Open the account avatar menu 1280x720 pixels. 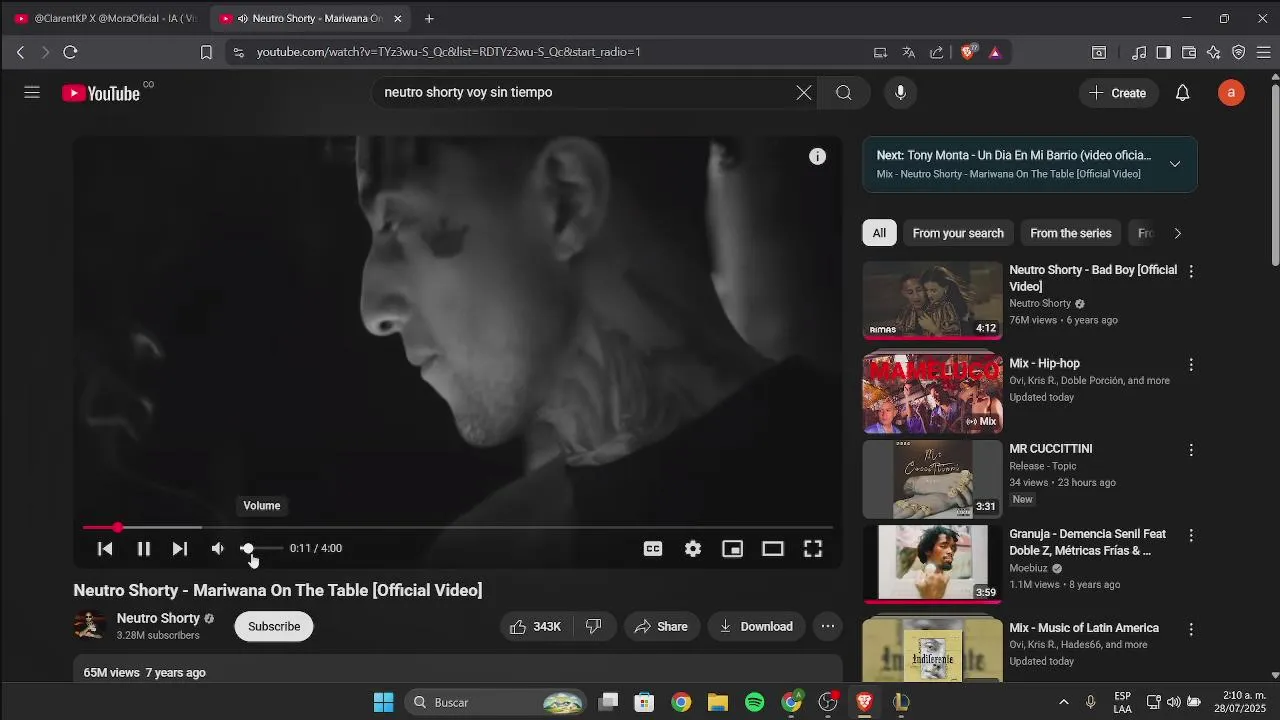coord(1231,93)
